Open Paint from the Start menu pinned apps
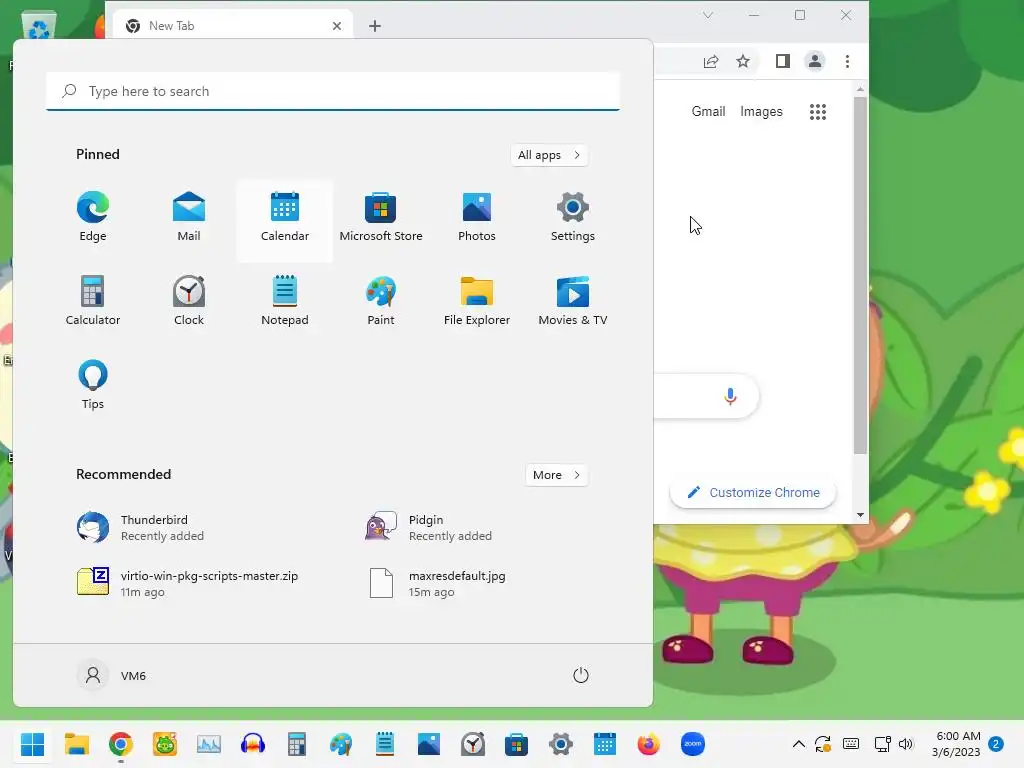This screenshot has width=1024, height=768. tap(381, 301)
